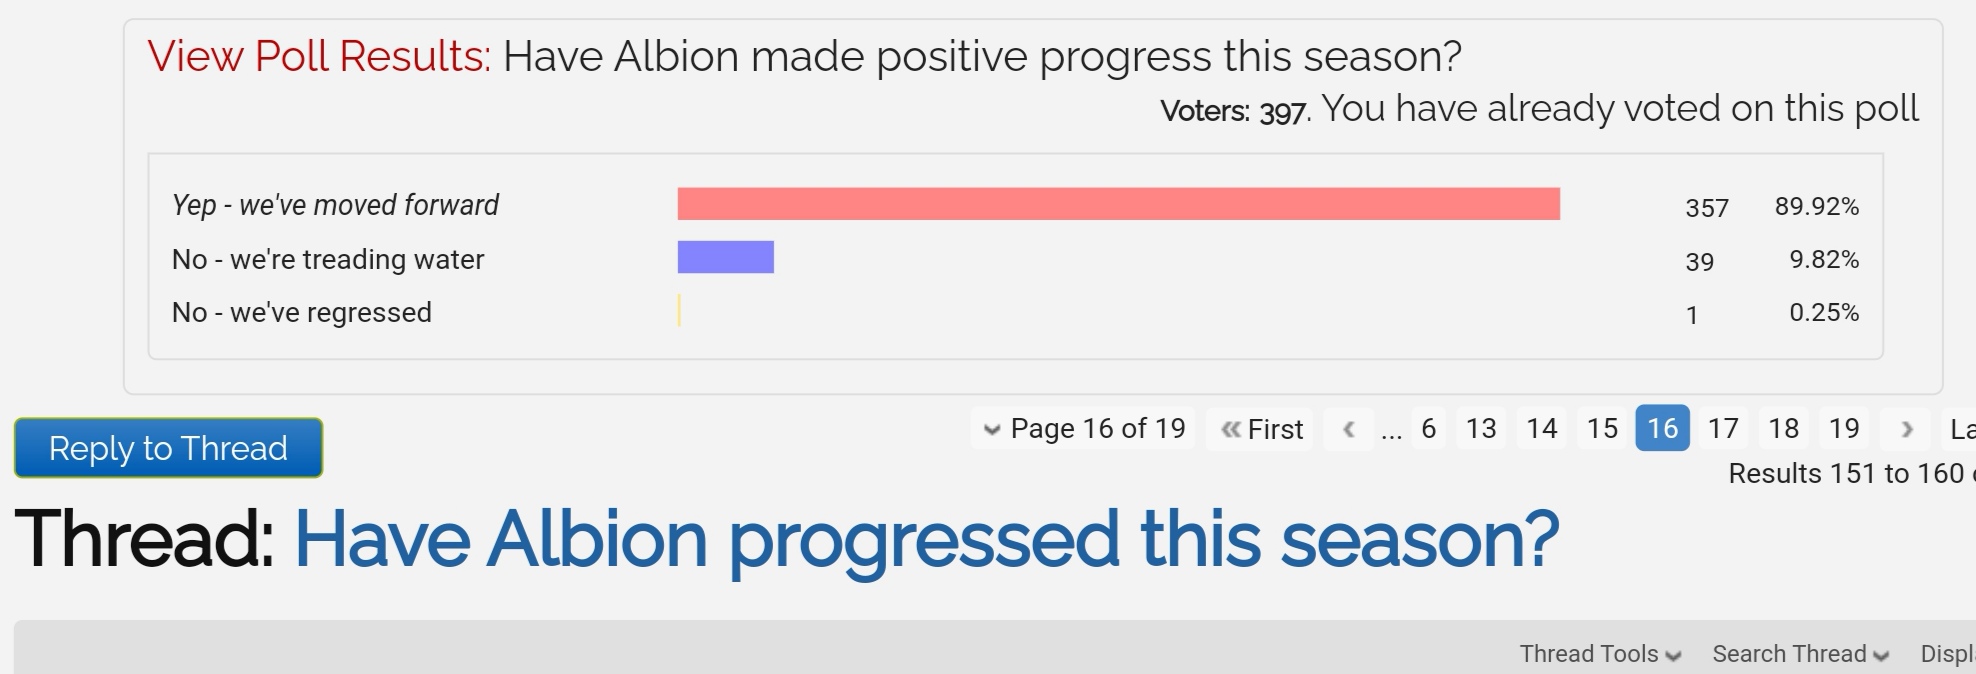Open the Page 16 of 19 dropdown
The image size is (1976, 674).
pyautogui.click(x=1083, y=429)
